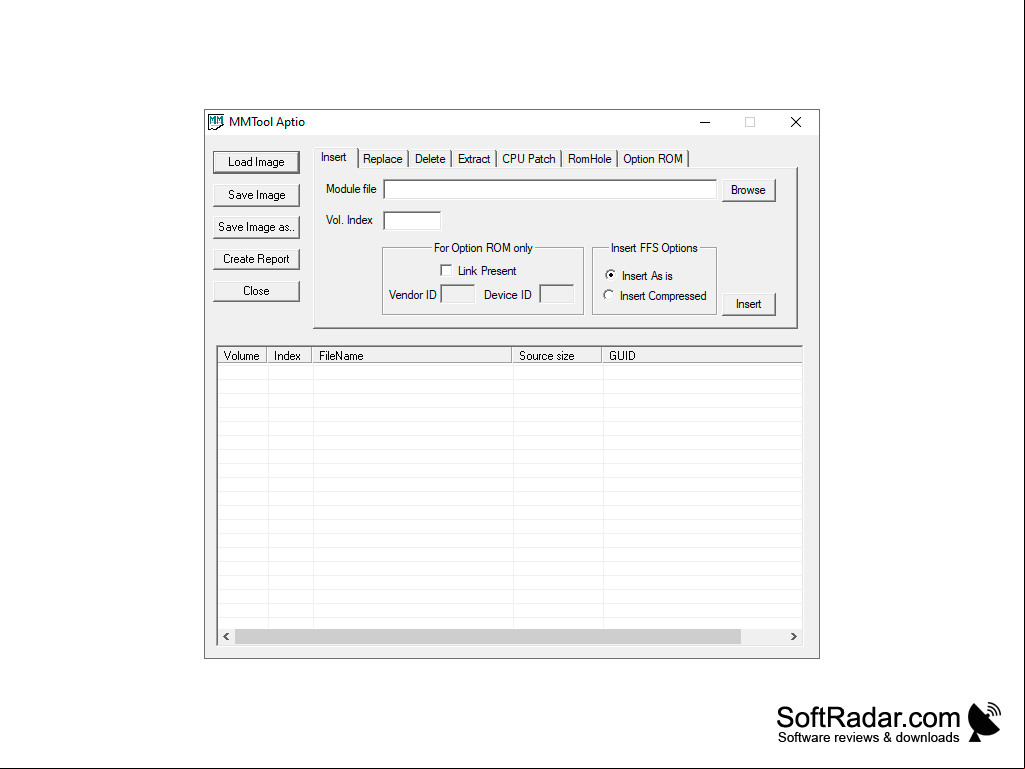Close the MMTool Aptio window
This screenshot has height=769, width=1025.
pyautogui.click(x=796, y=122)
